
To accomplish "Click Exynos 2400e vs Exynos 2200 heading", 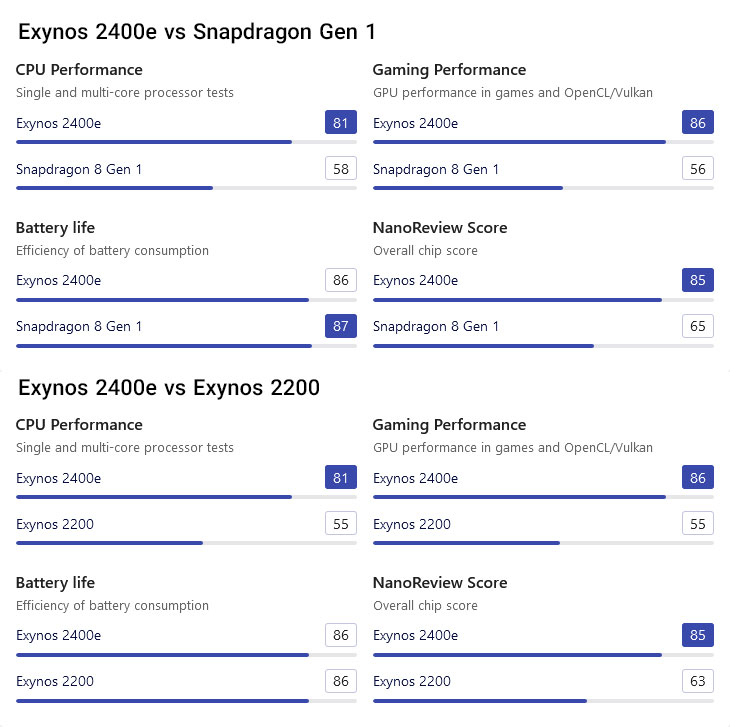I will pyautogui.click(x=169, y=387).
